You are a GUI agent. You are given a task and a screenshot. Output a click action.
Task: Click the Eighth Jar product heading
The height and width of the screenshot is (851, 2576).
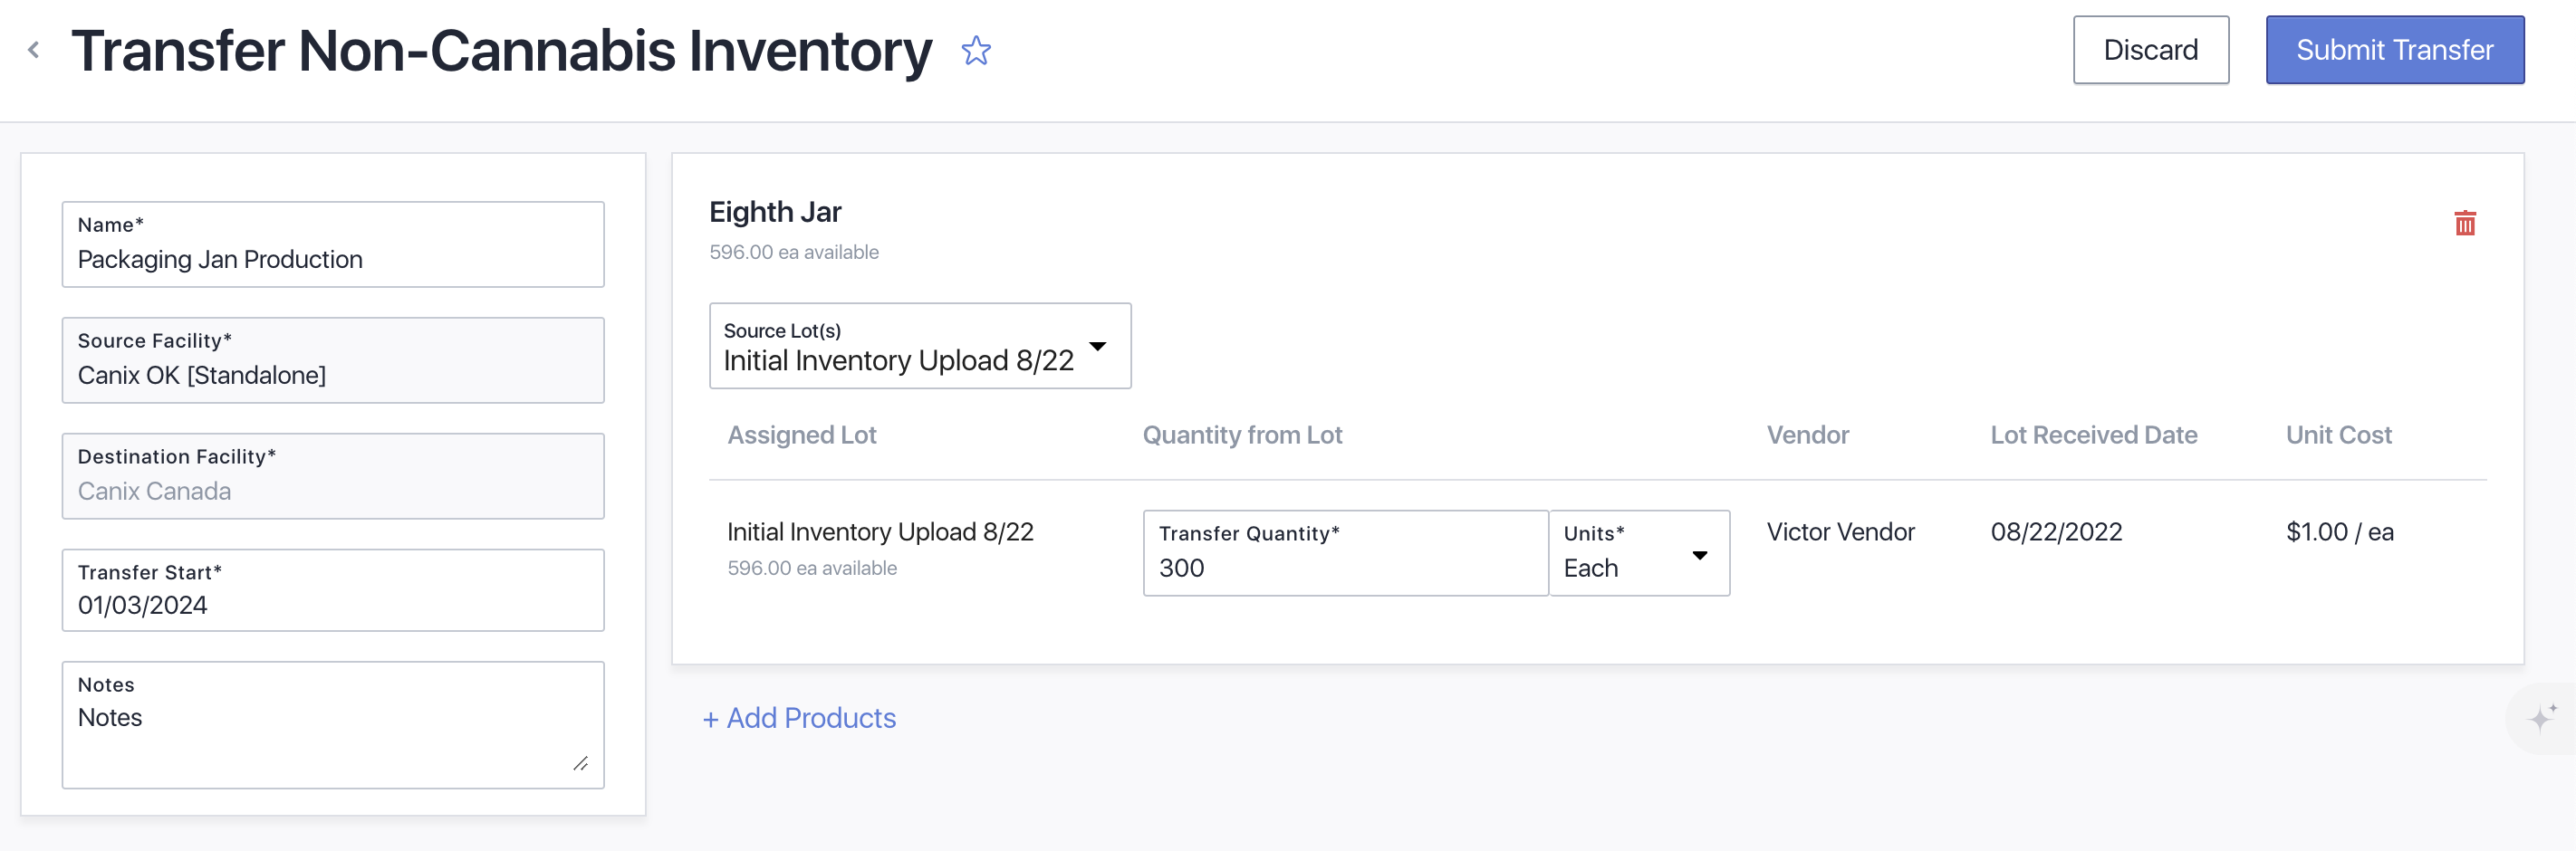[775, 212]
